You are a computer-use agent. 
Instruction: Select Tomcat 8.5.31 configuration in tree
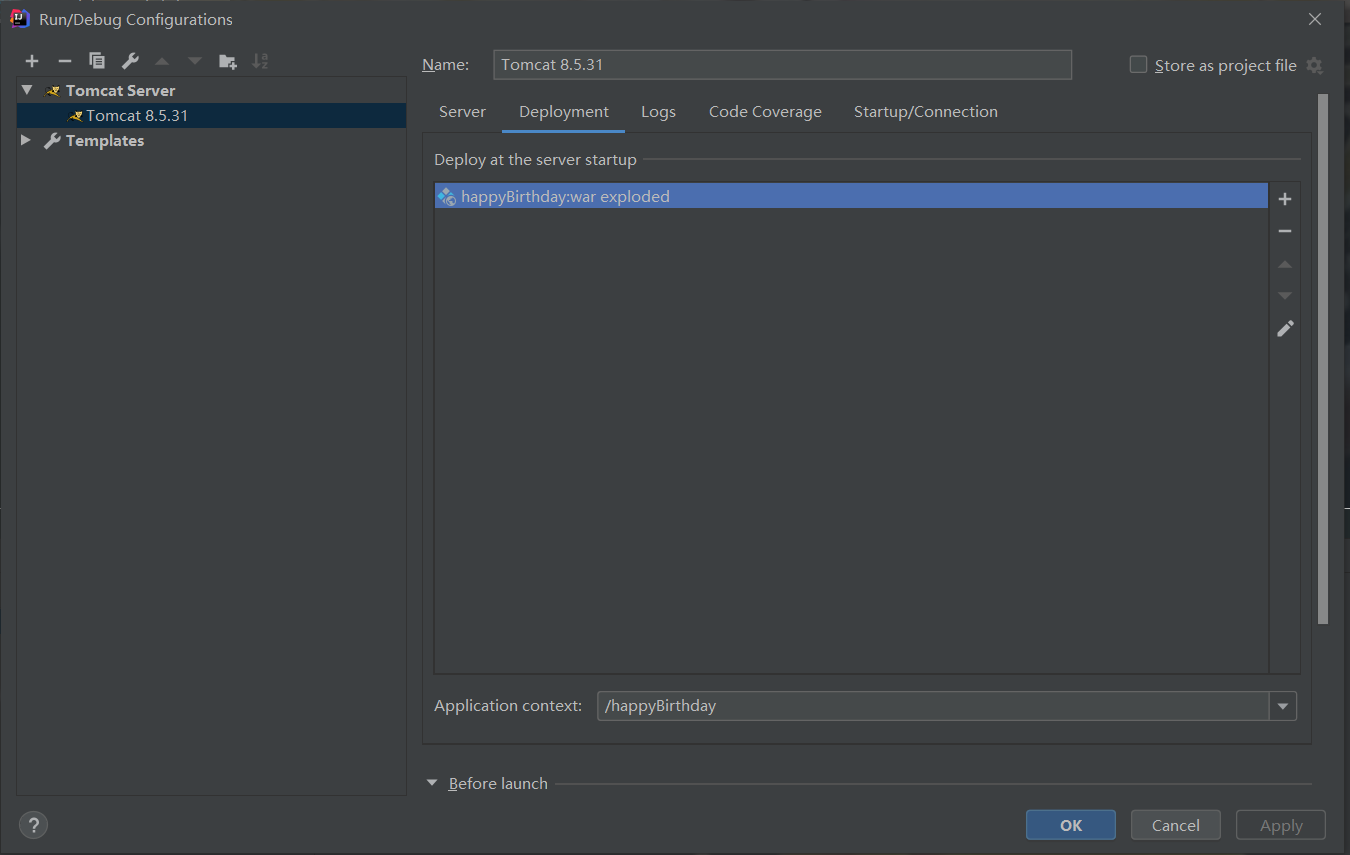212,116
